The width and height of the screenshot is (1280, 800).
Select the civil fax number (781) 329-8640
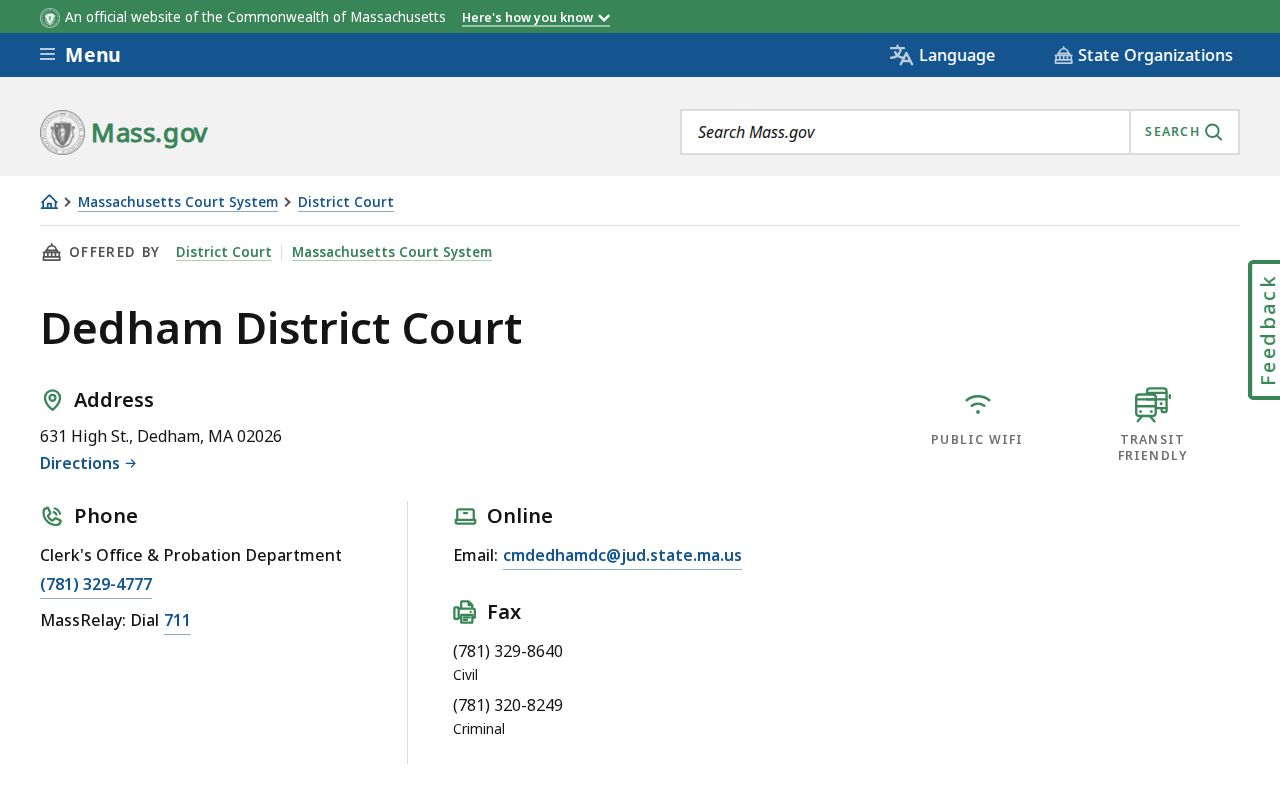tap(508, 651)
